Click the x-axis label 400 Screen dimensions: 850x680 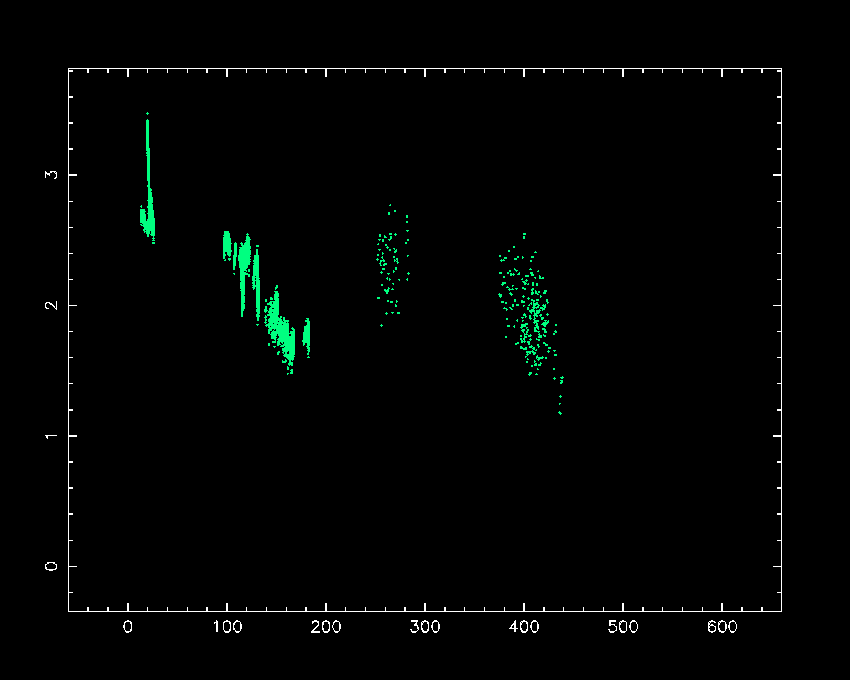[524, 627]
